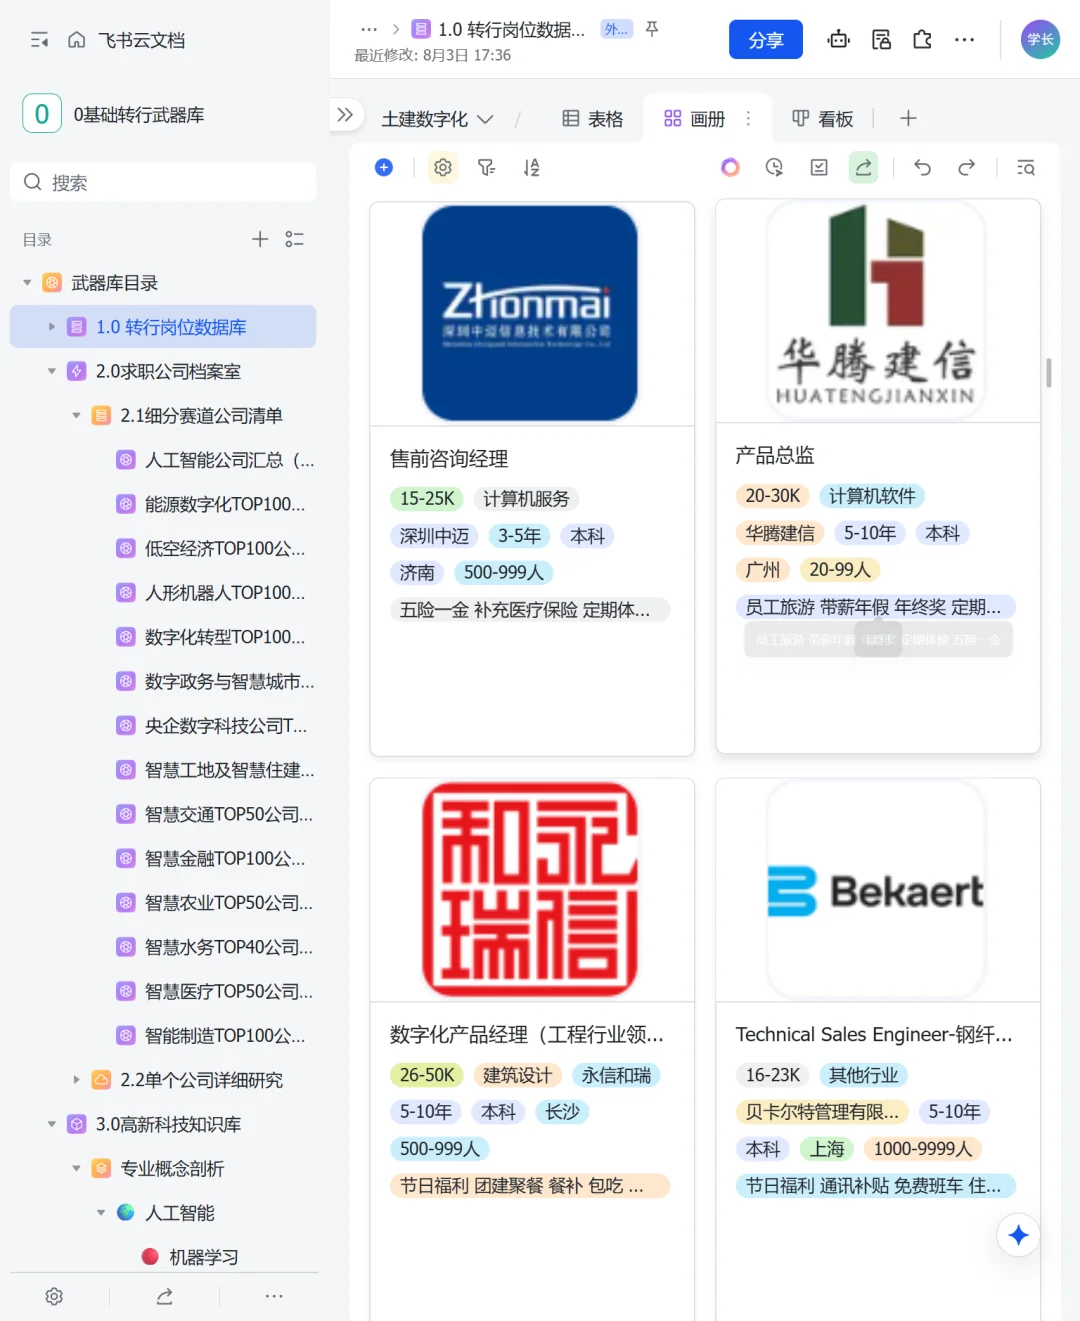Click the purple color dot in the toolbar
This screenshot has height=1321, width=1080.
(730, 167)
